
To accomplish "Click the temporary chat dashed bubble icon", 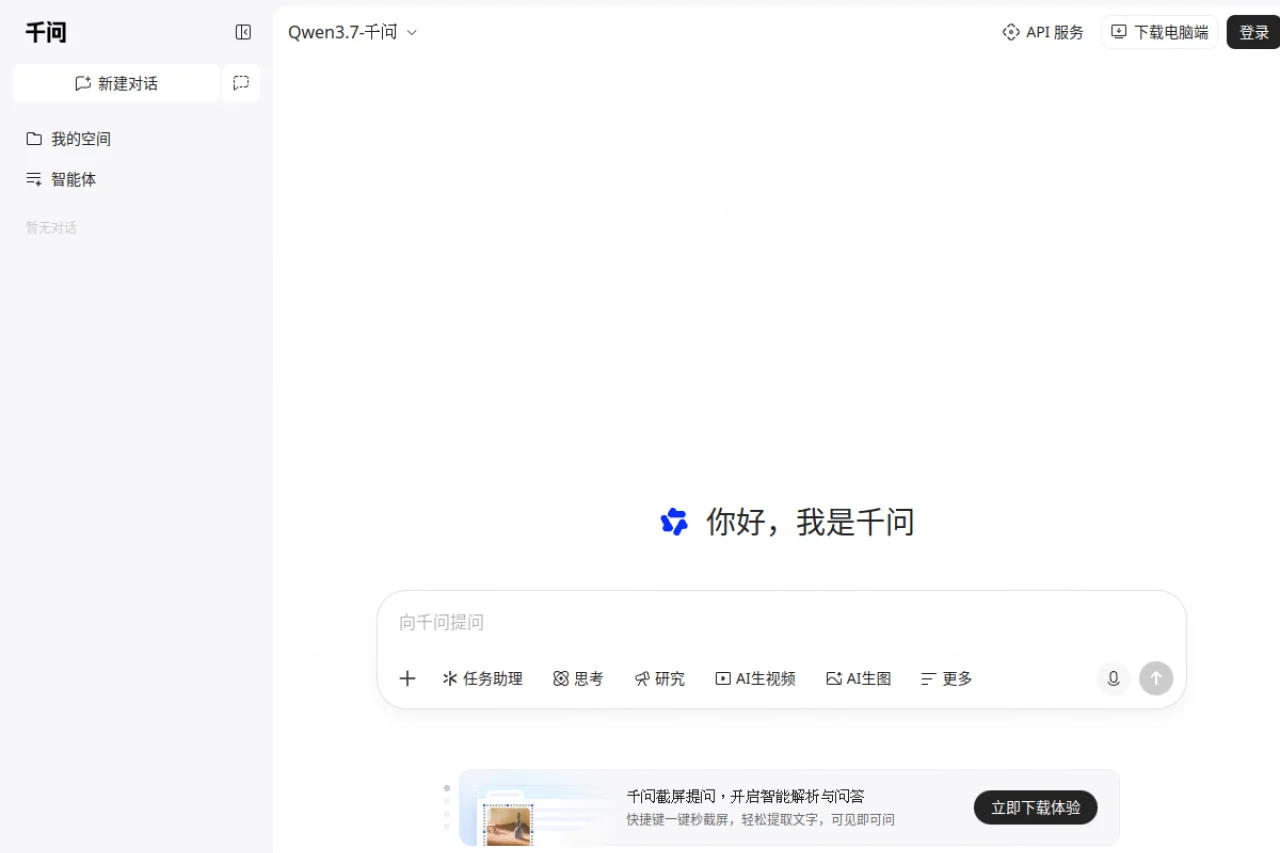I will point(241,83).
